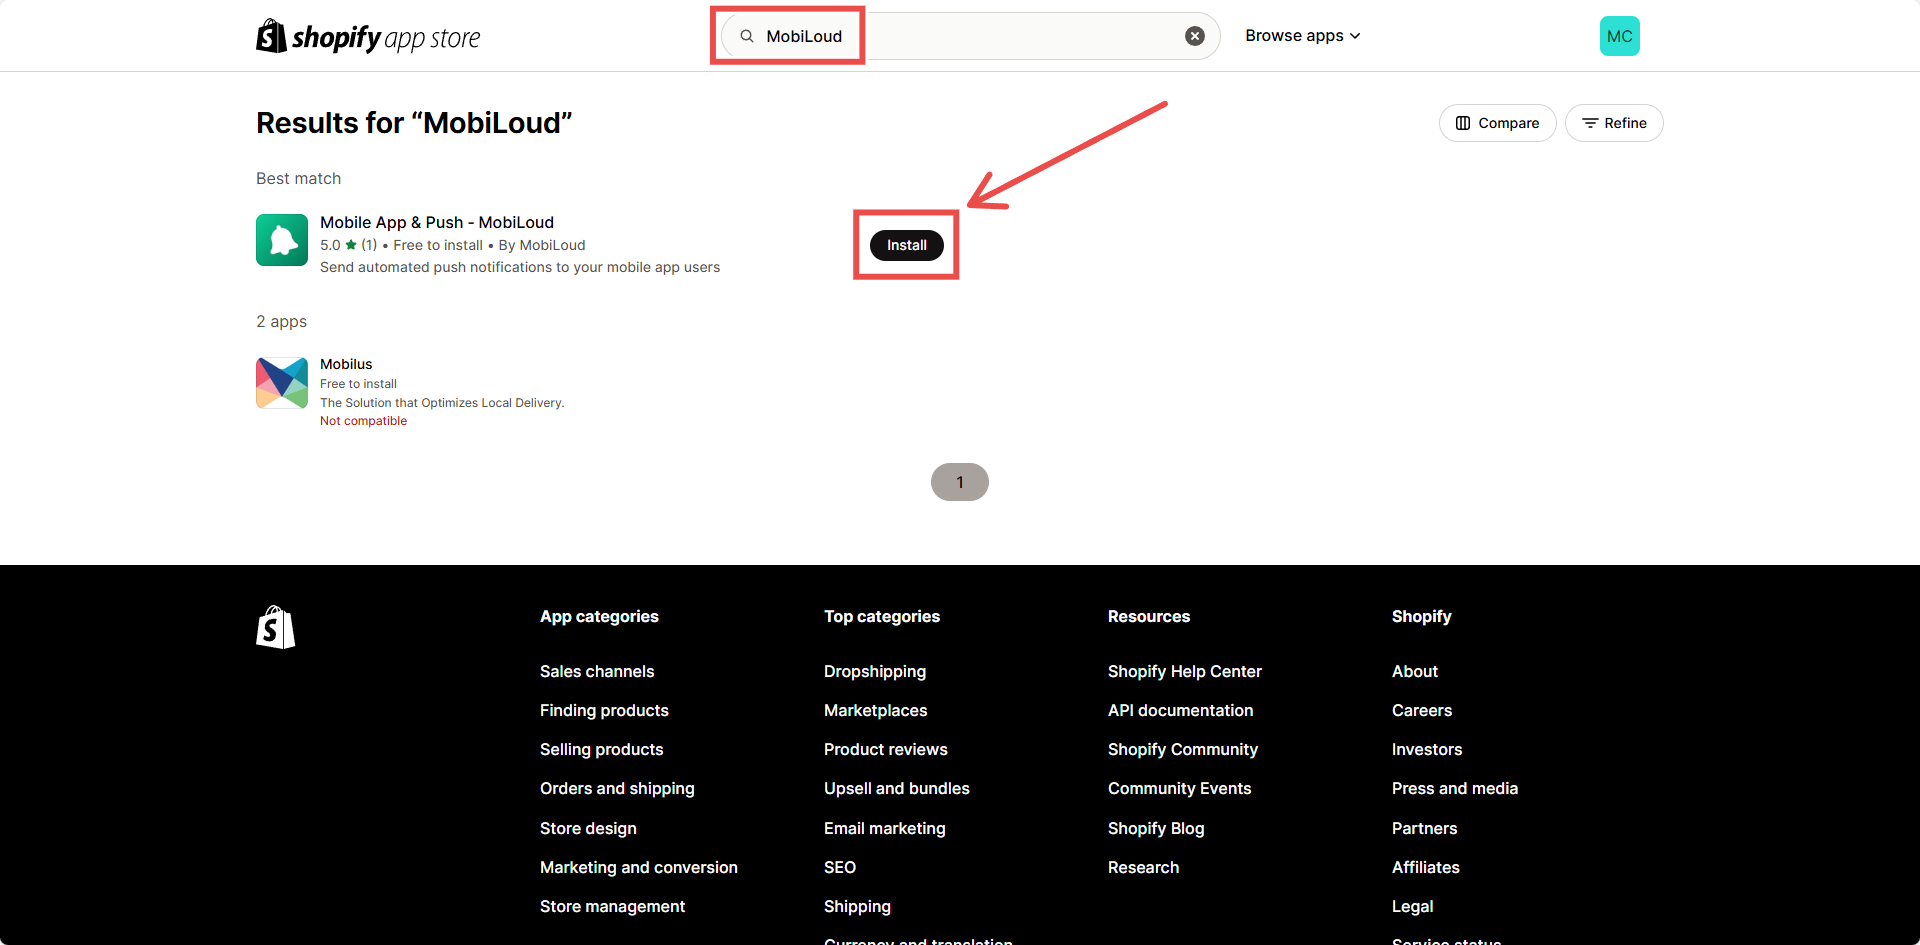
Task: Open the Legal link
Action: pos(1413,906)
